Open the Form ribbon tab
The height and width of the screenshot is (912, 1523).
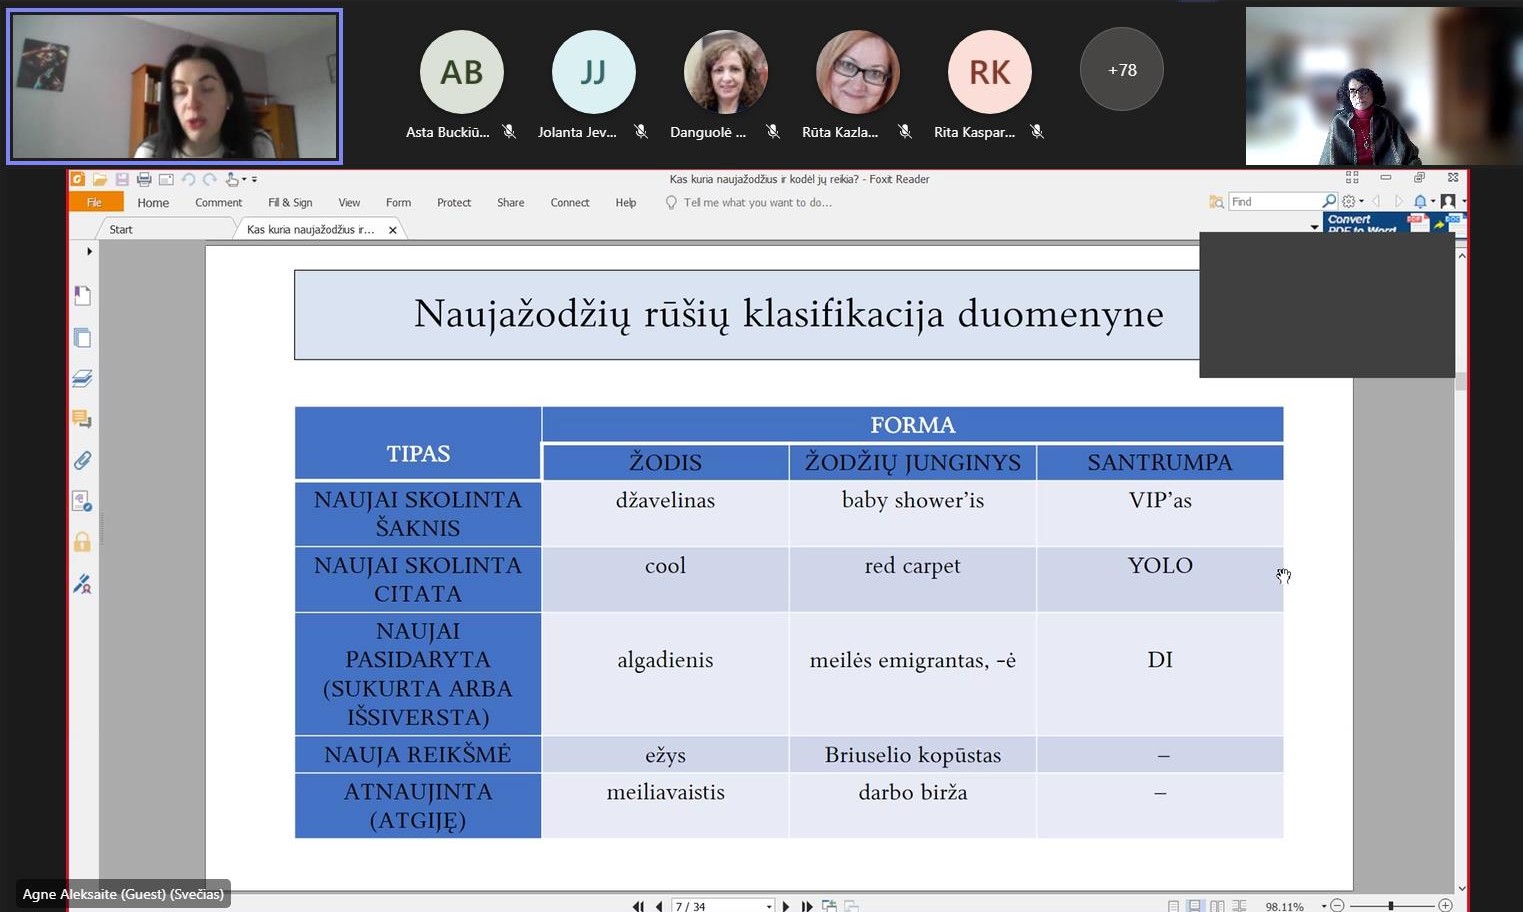tap(398, 202)
